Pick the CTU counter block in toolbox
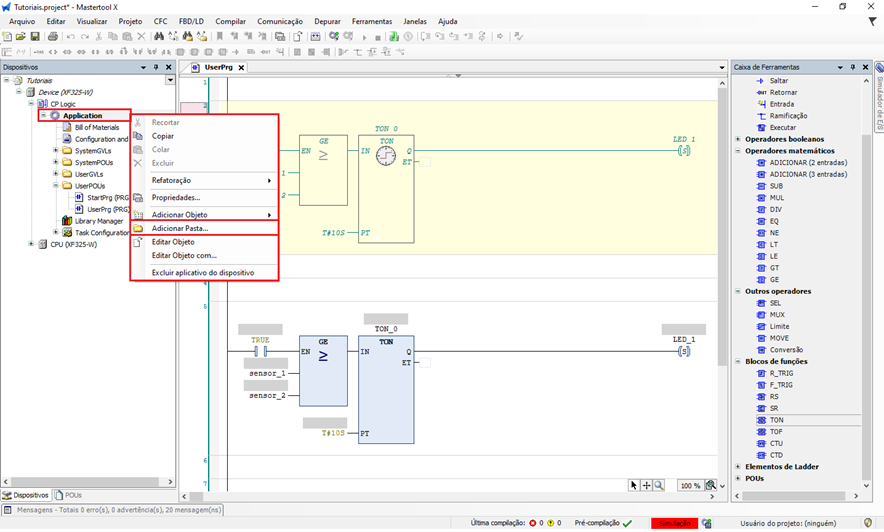 (776, 443)
